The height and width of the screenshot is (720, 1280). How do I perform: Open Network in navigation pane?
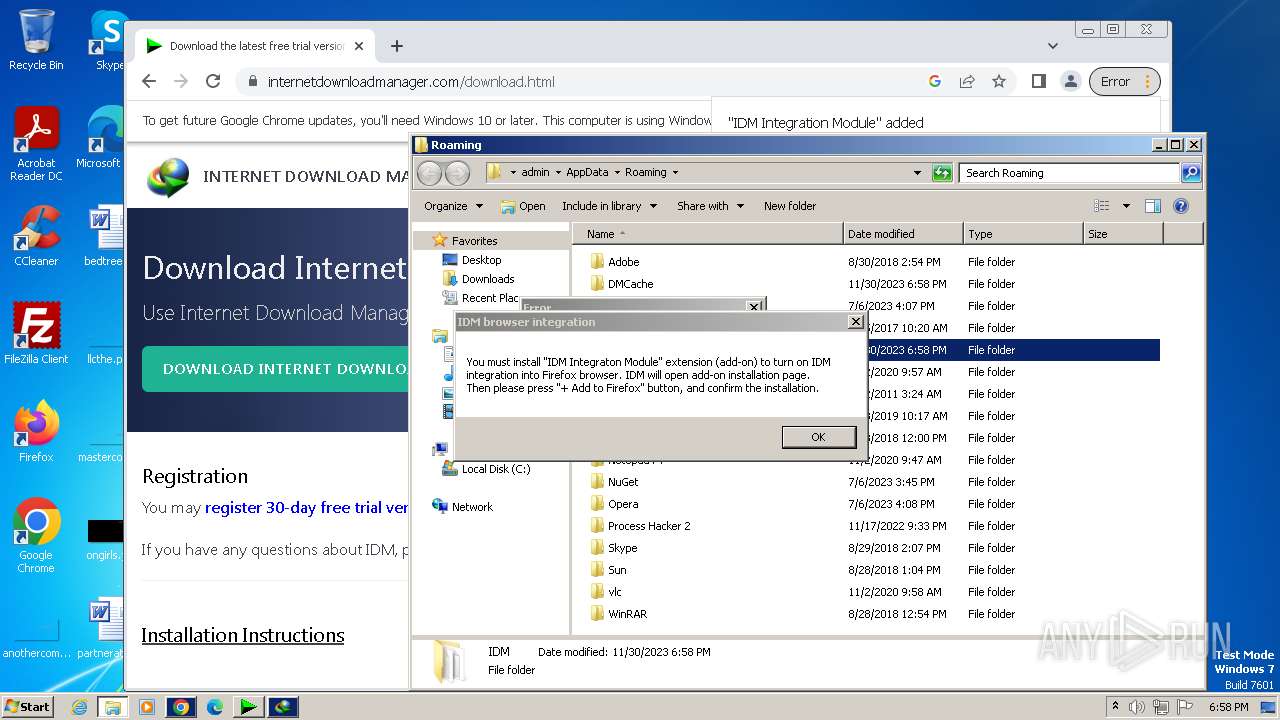[472, 507]
